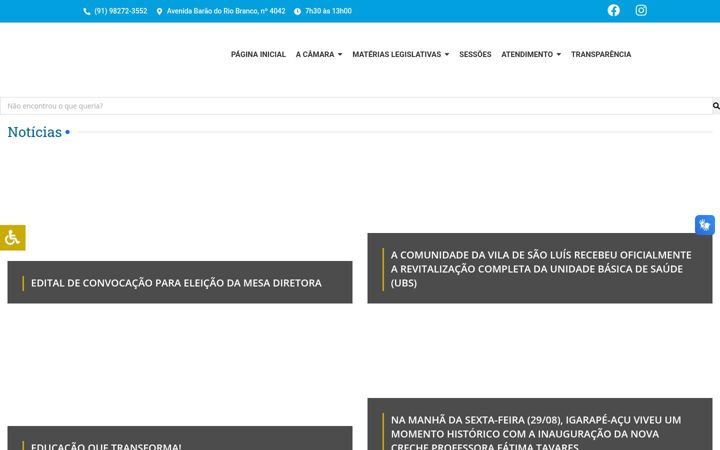Open the Instagram profile icon
Image resolution: width=720 pixels, height=450 pixels.
pyautogui.click(x=641, y=10)
